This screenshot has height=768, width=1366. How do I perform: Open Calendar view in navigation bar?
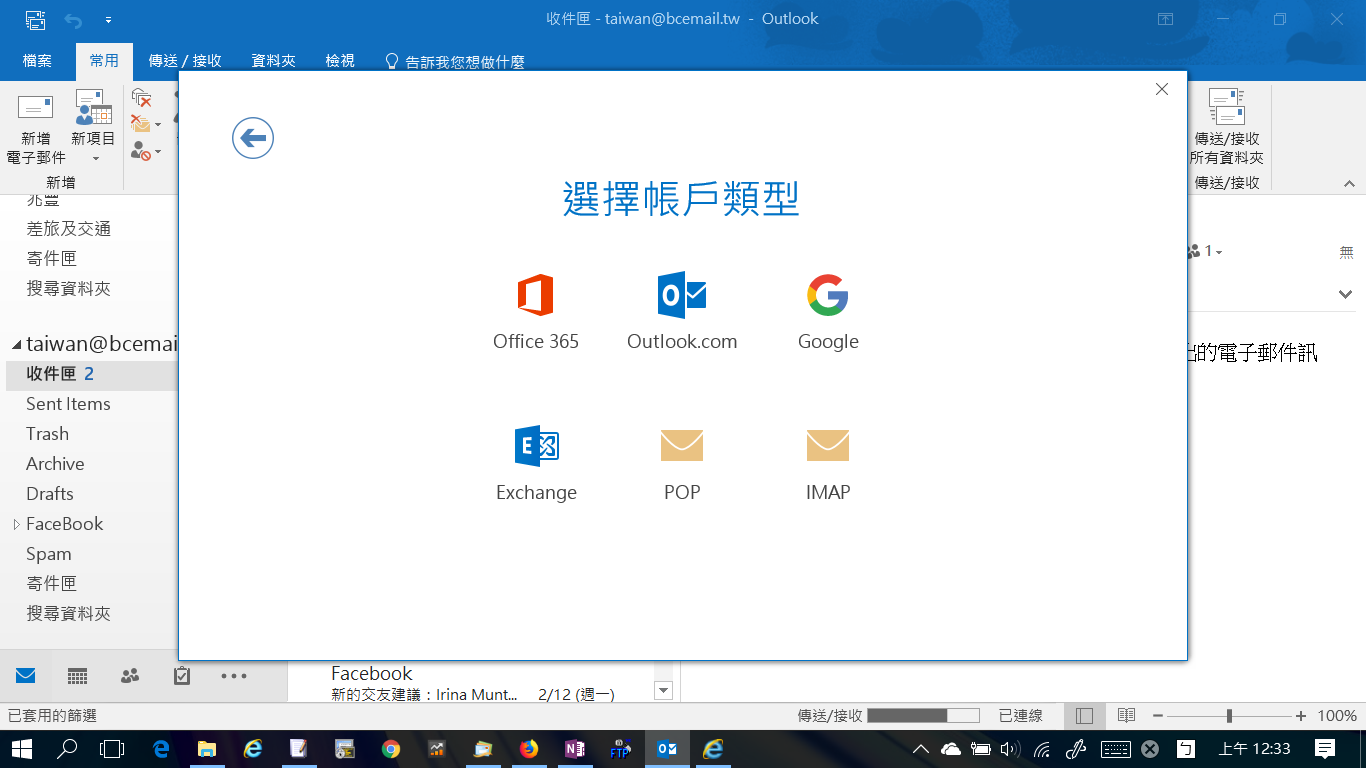click(78, 676)
